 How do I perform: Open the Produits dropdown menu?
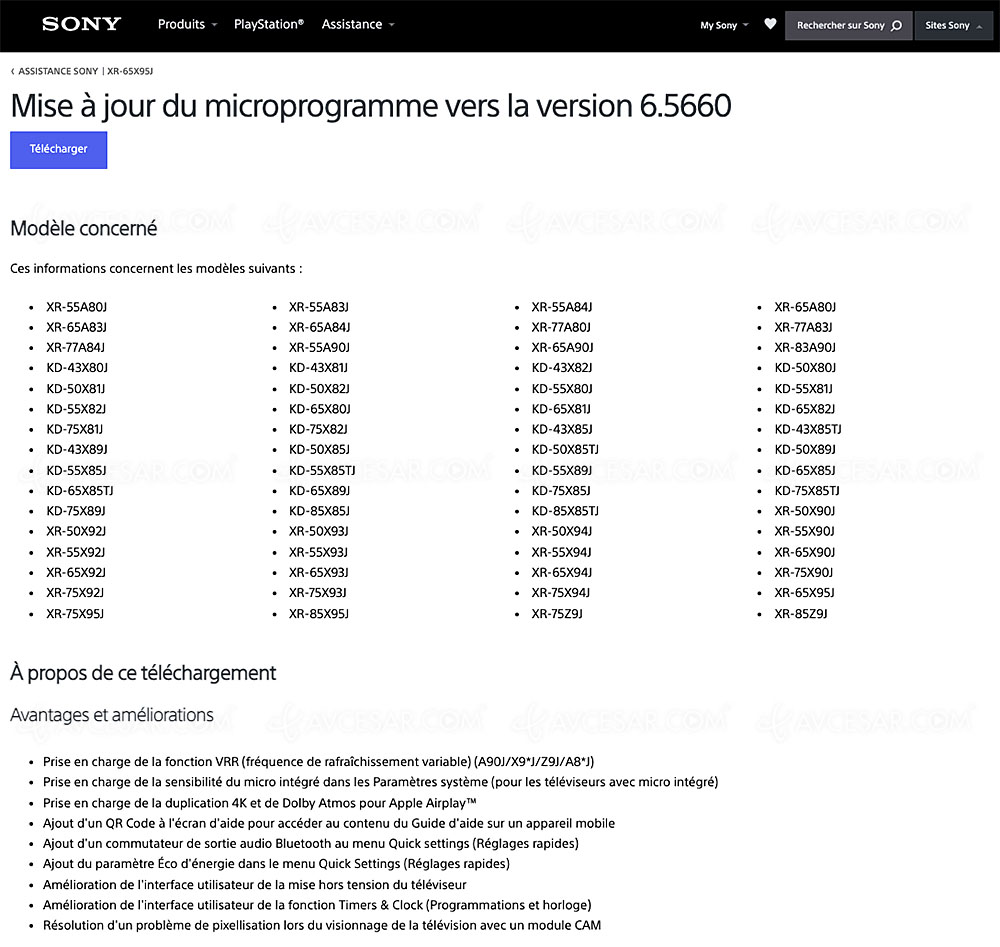click(187, 24)
